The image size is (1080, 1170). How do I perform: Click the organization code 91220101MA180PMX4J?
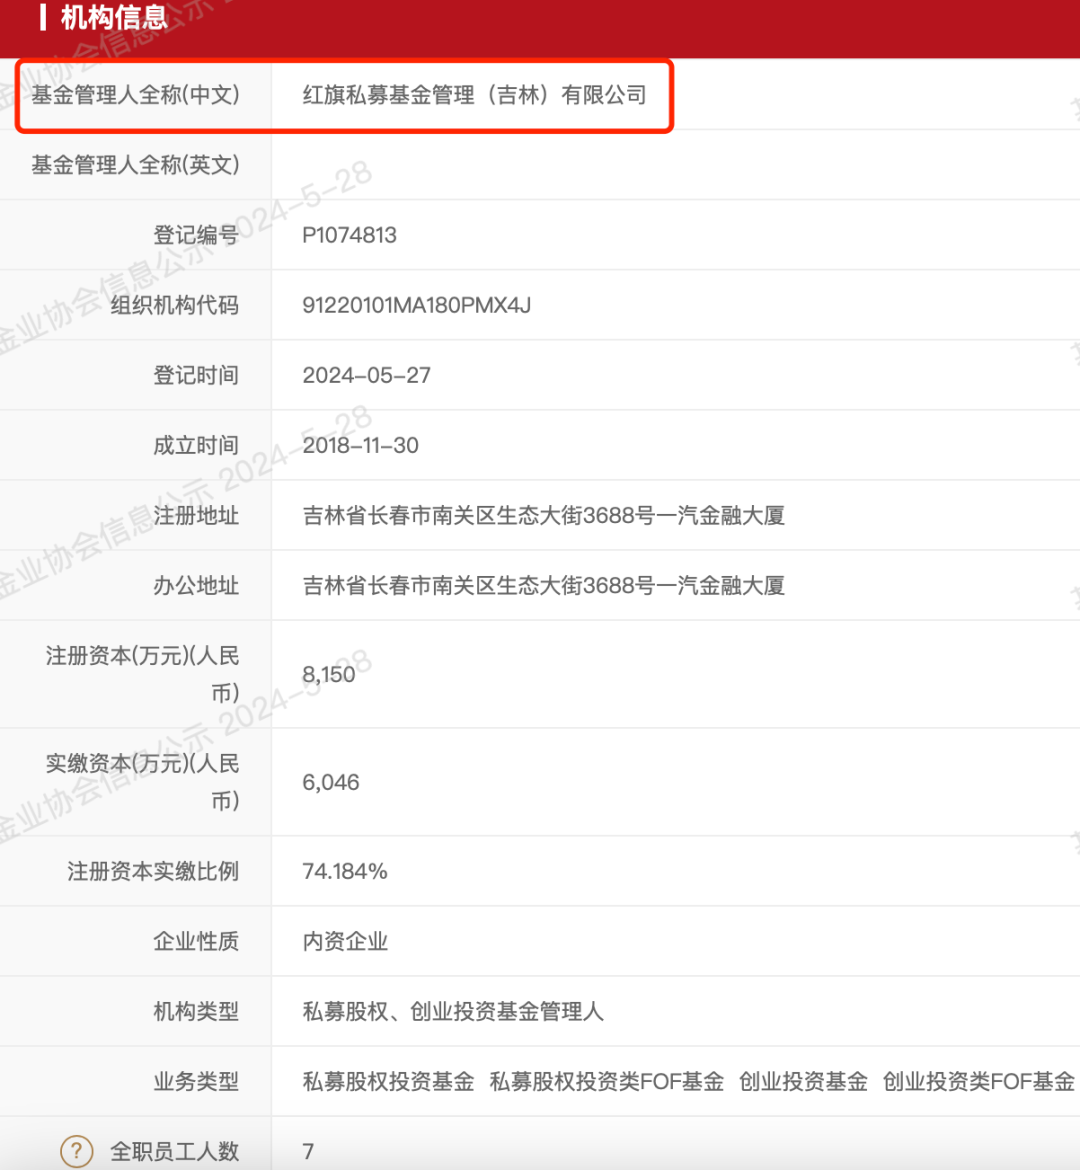coord(416,305)
